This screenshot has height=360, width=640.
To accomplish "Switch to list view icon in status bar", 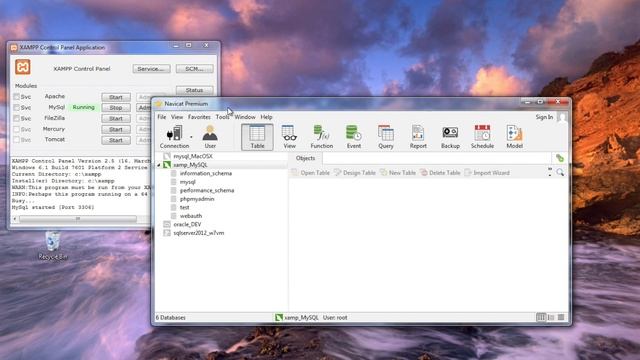I will pos(541,317).
